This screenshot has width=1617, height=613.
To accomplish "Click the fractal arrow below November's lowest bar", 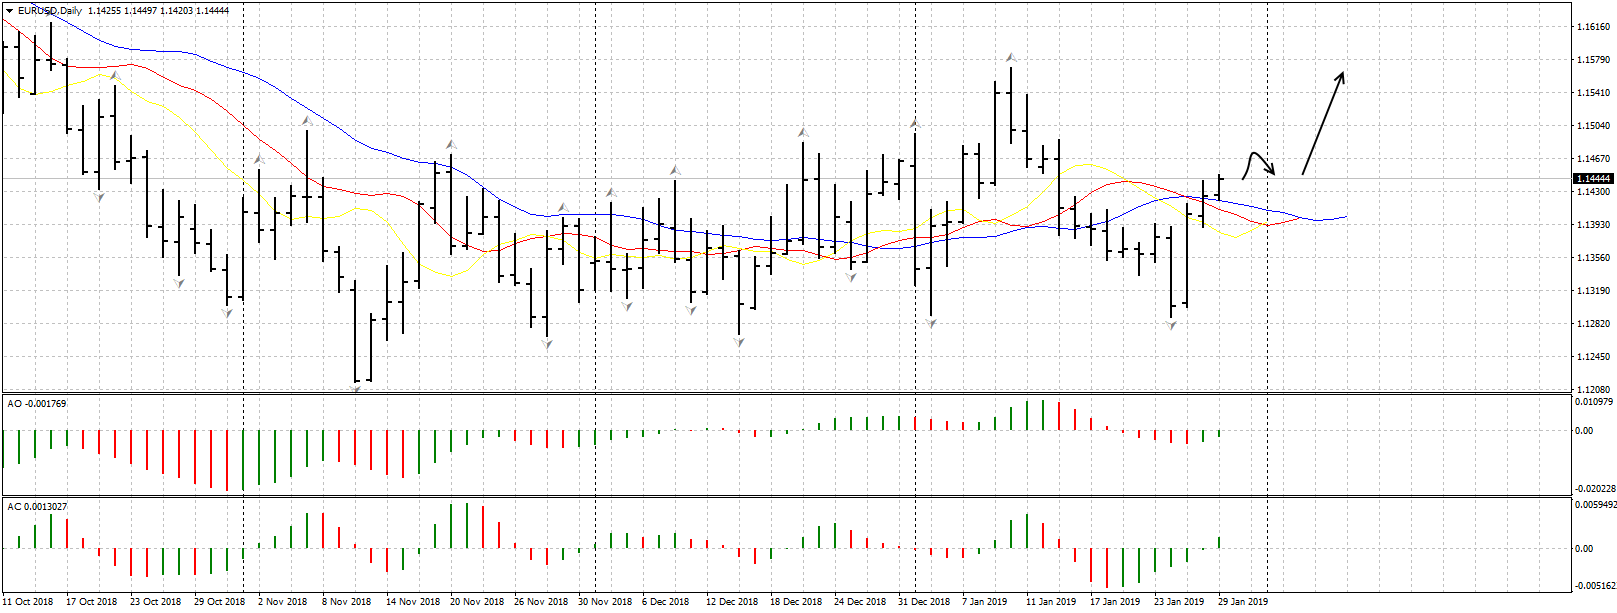I will coord(356,387).
